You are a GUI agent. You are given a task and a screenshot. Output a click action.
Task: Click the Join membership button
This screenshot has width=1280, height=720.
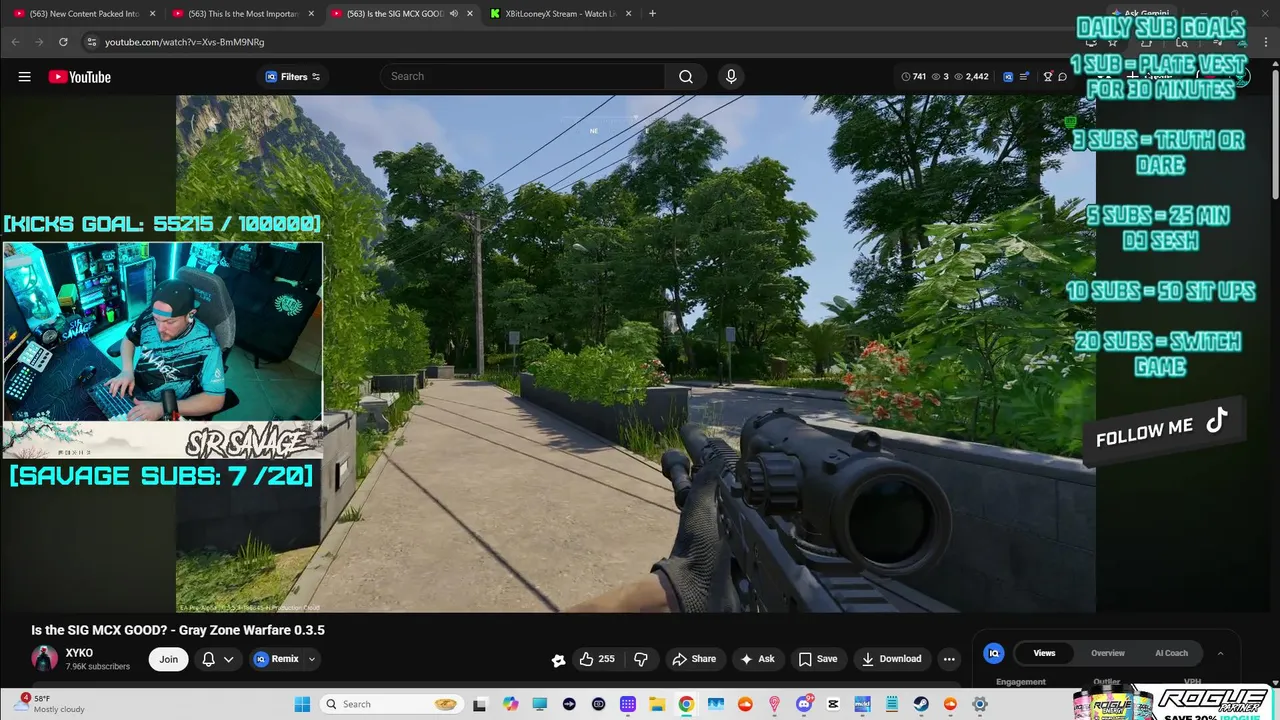coord(168,659)
